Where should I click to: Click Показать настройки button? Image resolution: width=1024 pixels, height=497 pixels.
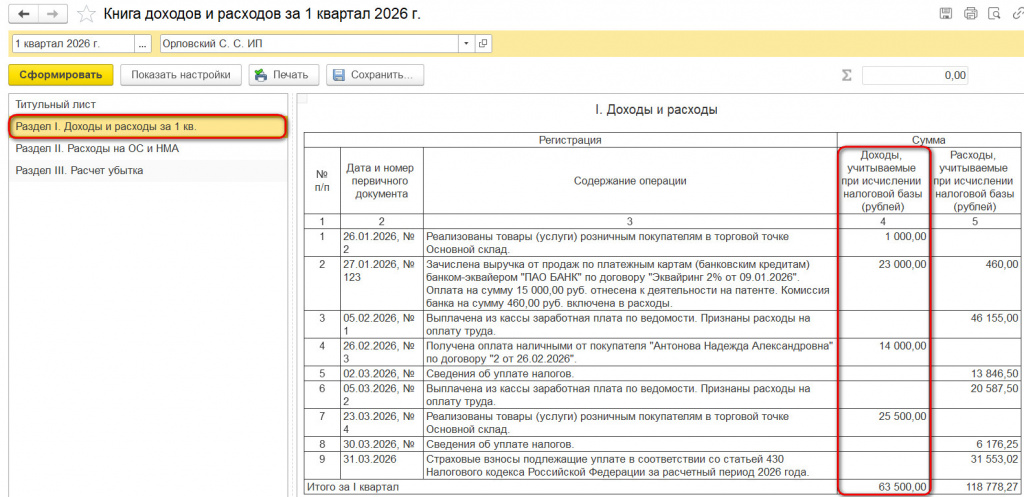pyautogui.click(x=181, y=74)
